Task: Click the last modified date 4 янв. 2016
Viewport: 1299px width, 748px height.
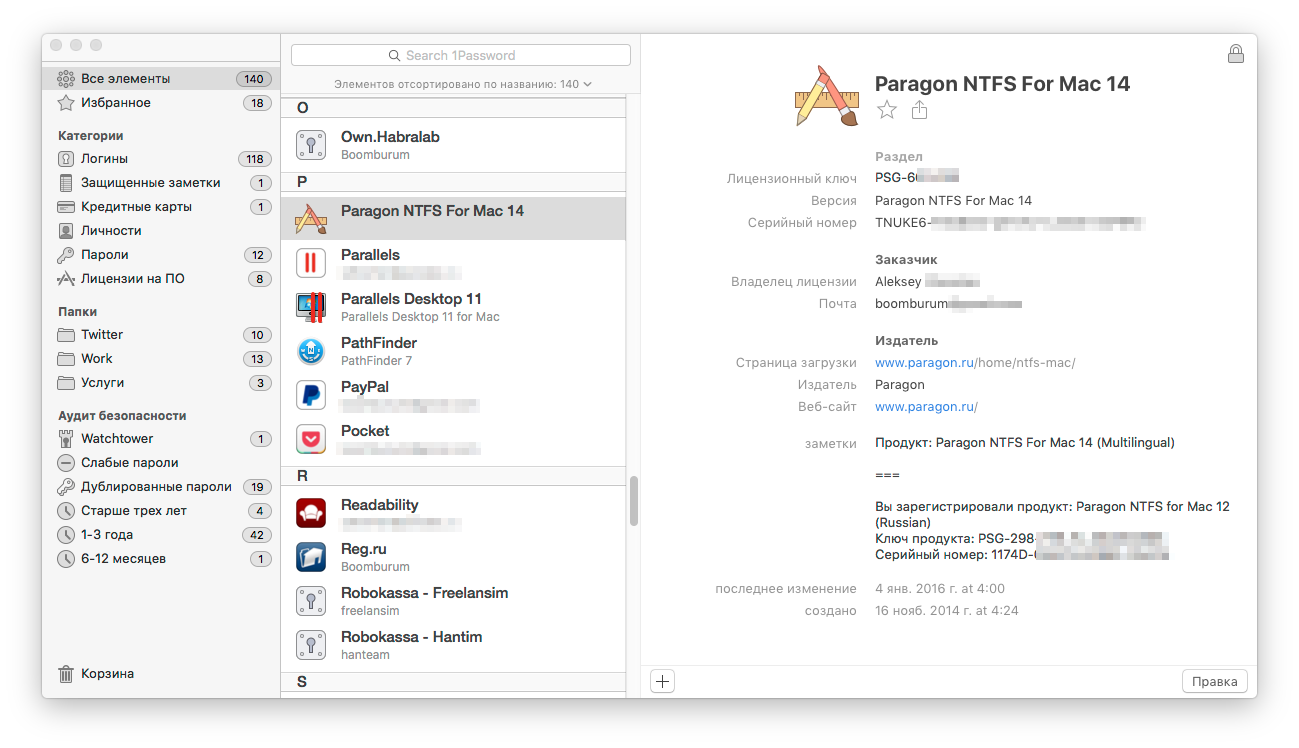Action: click(940, 589)
